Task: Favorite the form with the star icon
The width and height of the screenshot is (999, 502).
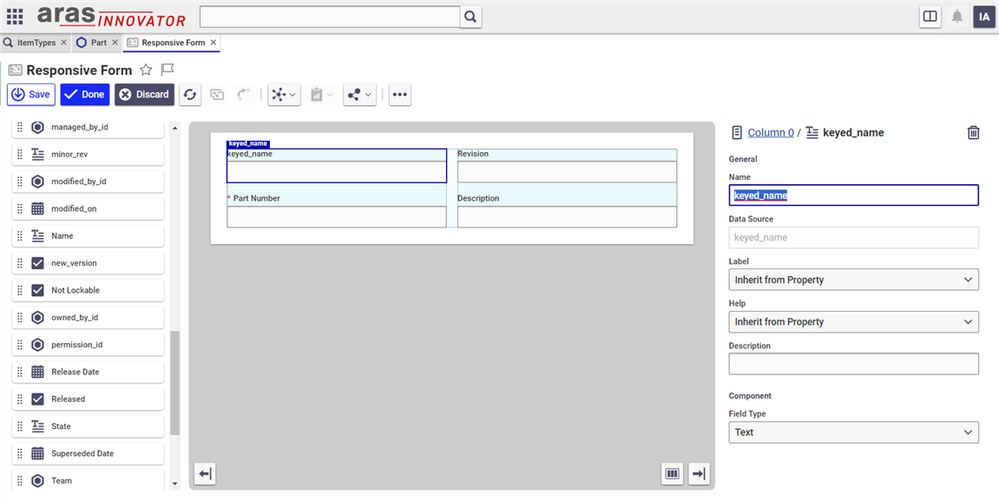Action: point(146,70)
